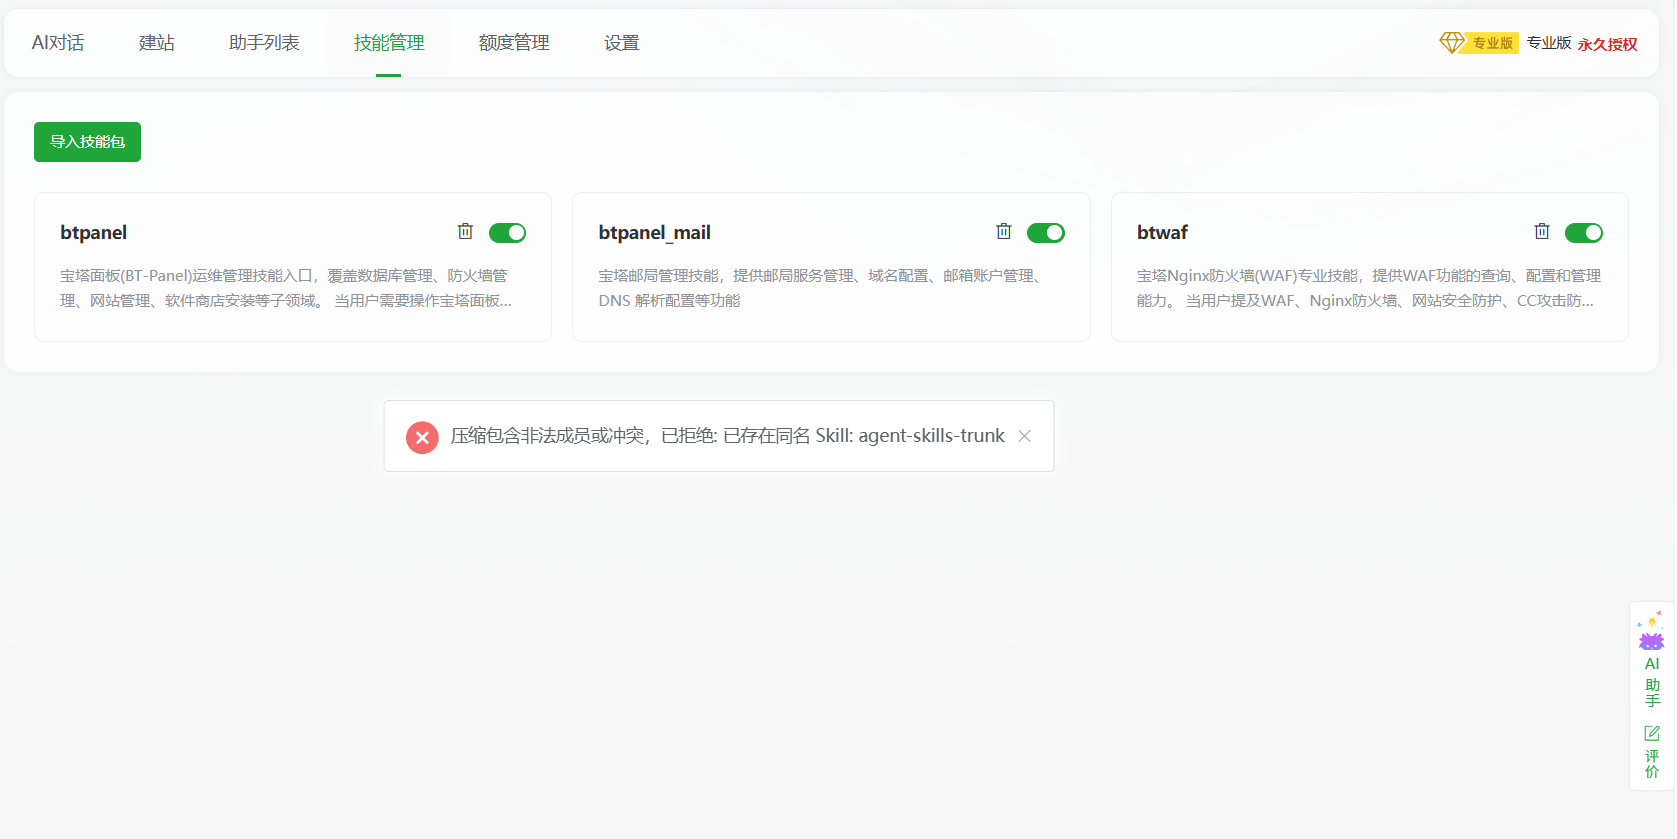Click the btwaf skill title
Screen dimensions: 1677x839
[1162, 232]
